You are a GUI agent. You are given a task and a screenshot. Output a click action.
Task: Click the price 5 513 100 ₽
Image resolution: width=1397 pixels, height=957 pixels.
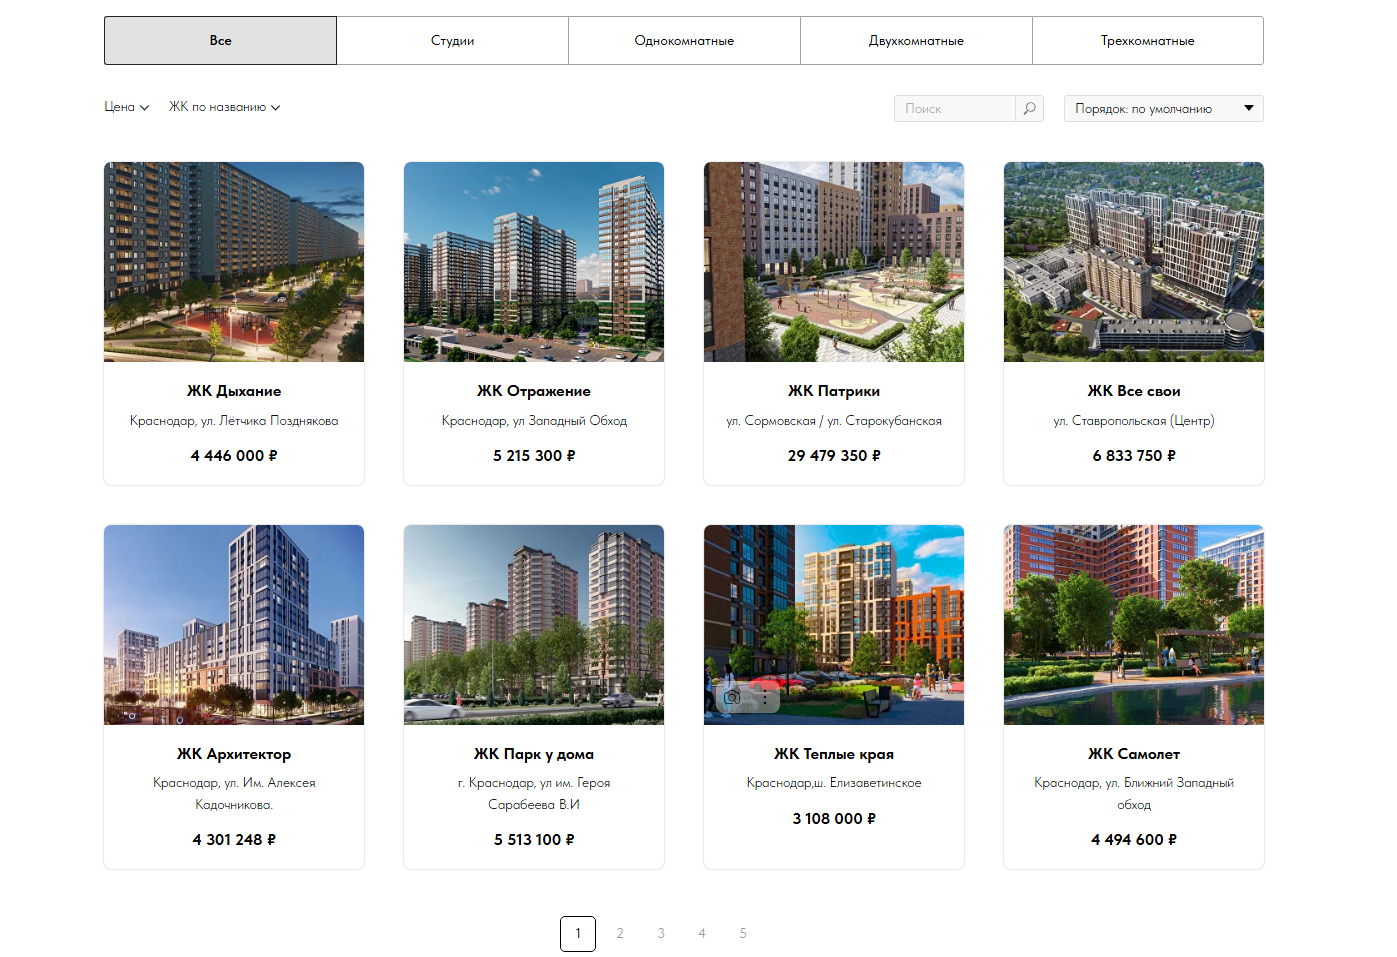click(x=534, y=839)
